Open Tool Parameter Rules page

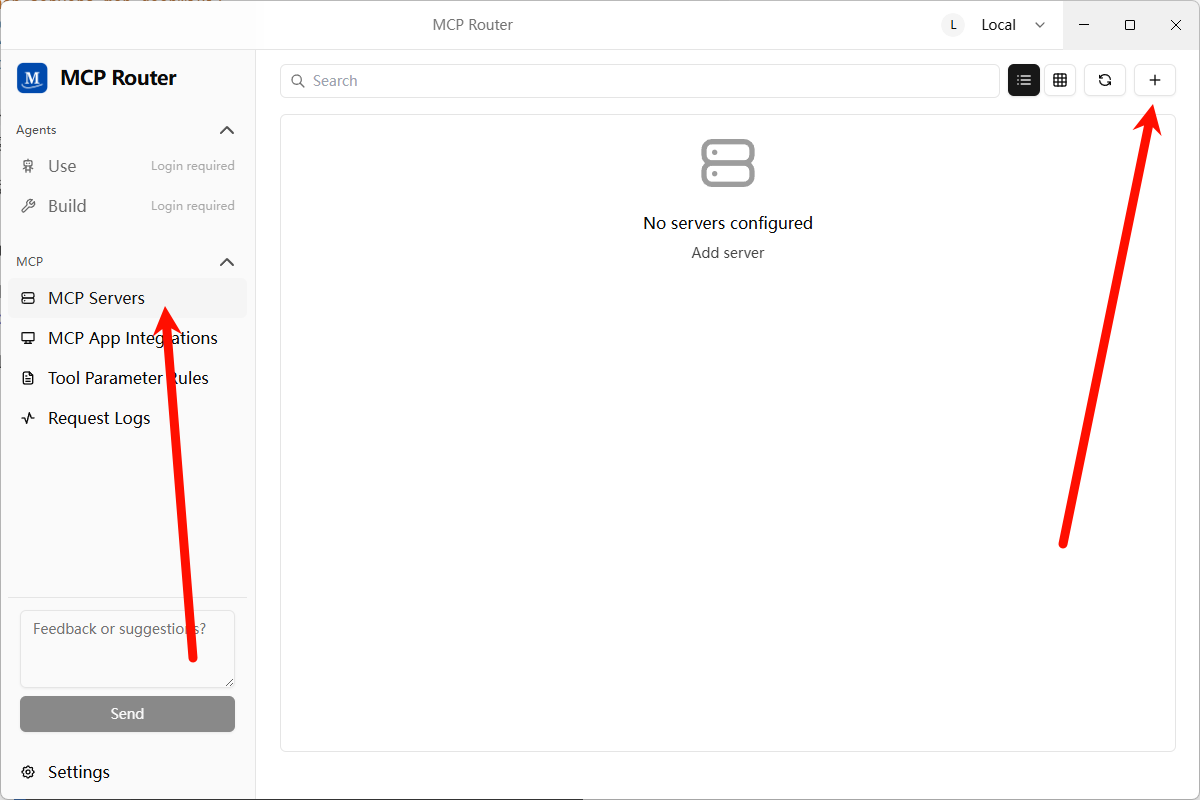[x=128, y=378]
